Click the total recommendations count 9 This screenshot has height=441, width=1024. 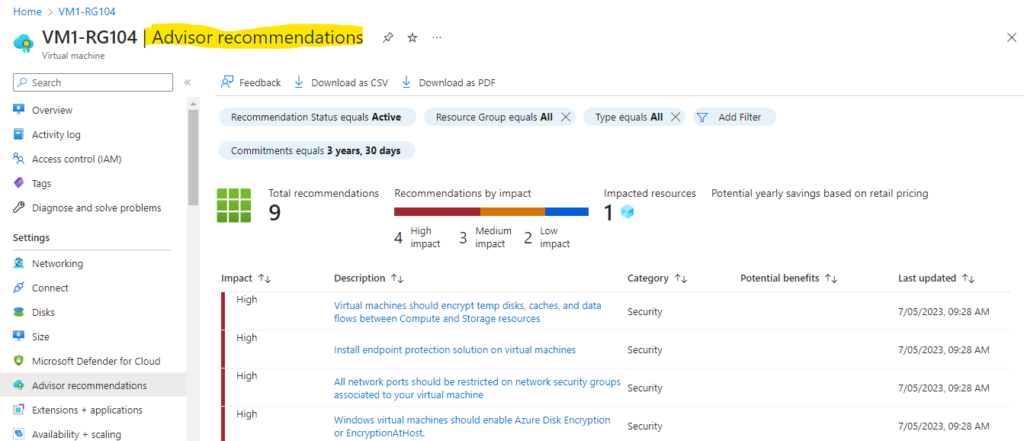[x=275, y=213]
